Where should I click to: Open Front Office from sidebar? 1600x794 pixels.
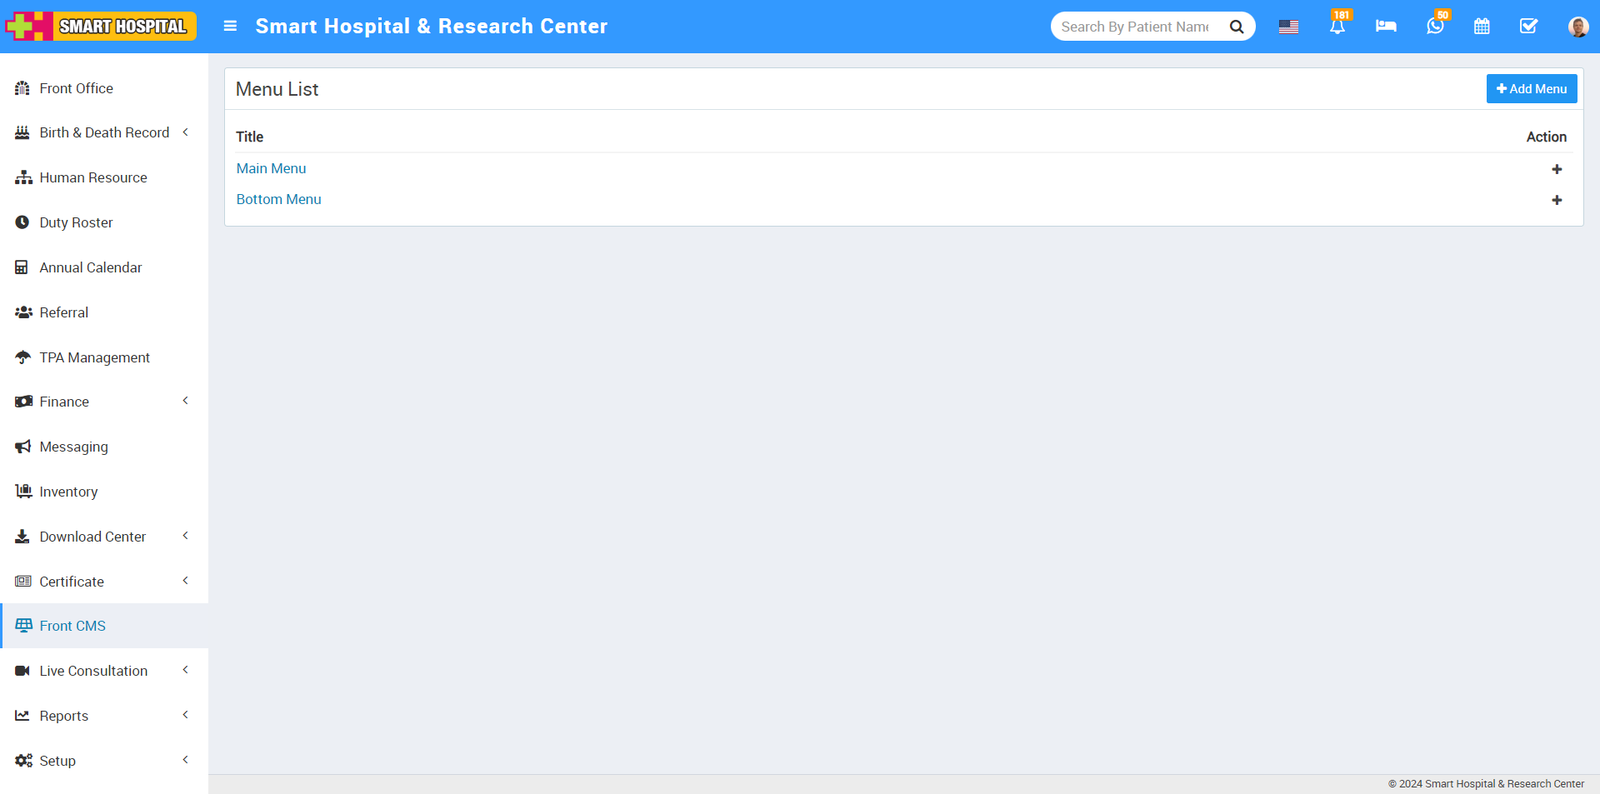[76, 88]
